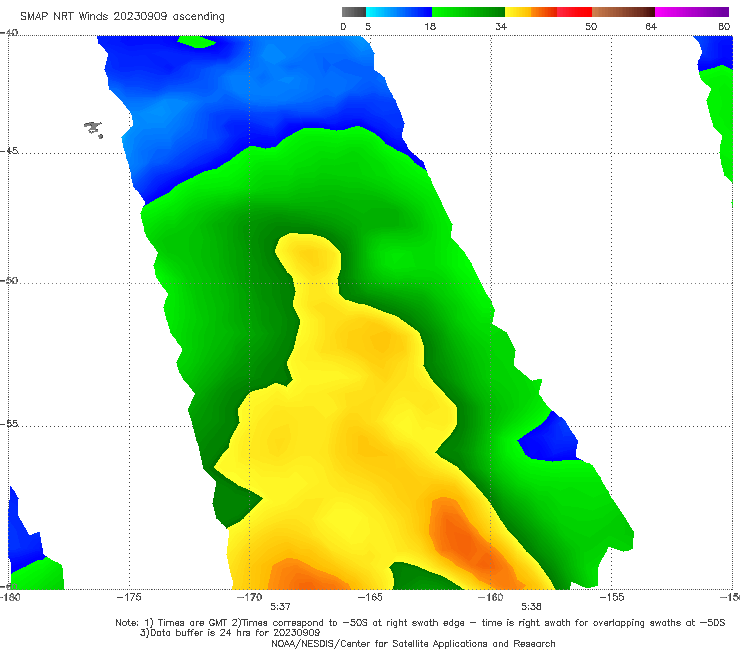The height and width of the screenshot is (650, 740).
Task: Pick the brown 50-64 segment of color bar
Action: point(623,12)
